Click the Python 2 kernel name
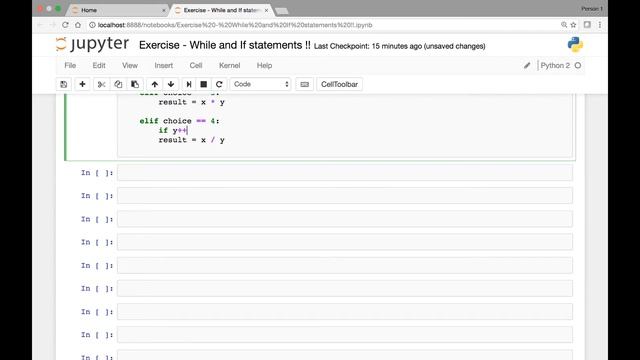The width and height of the screenshot is (640, 360). coord(555,65)
